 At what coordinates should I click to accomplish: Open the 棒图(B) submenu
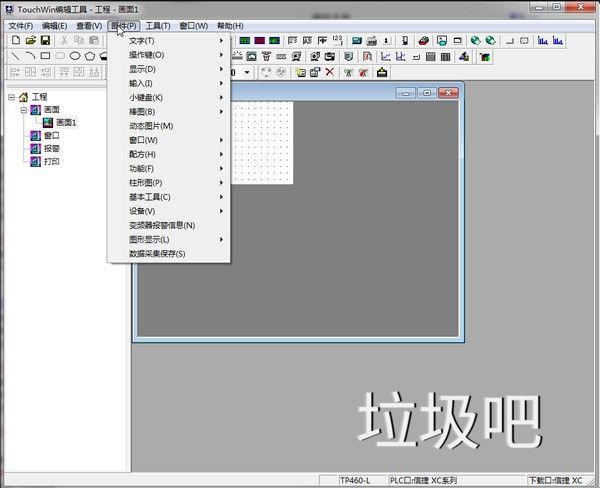[x=169, y=111]
